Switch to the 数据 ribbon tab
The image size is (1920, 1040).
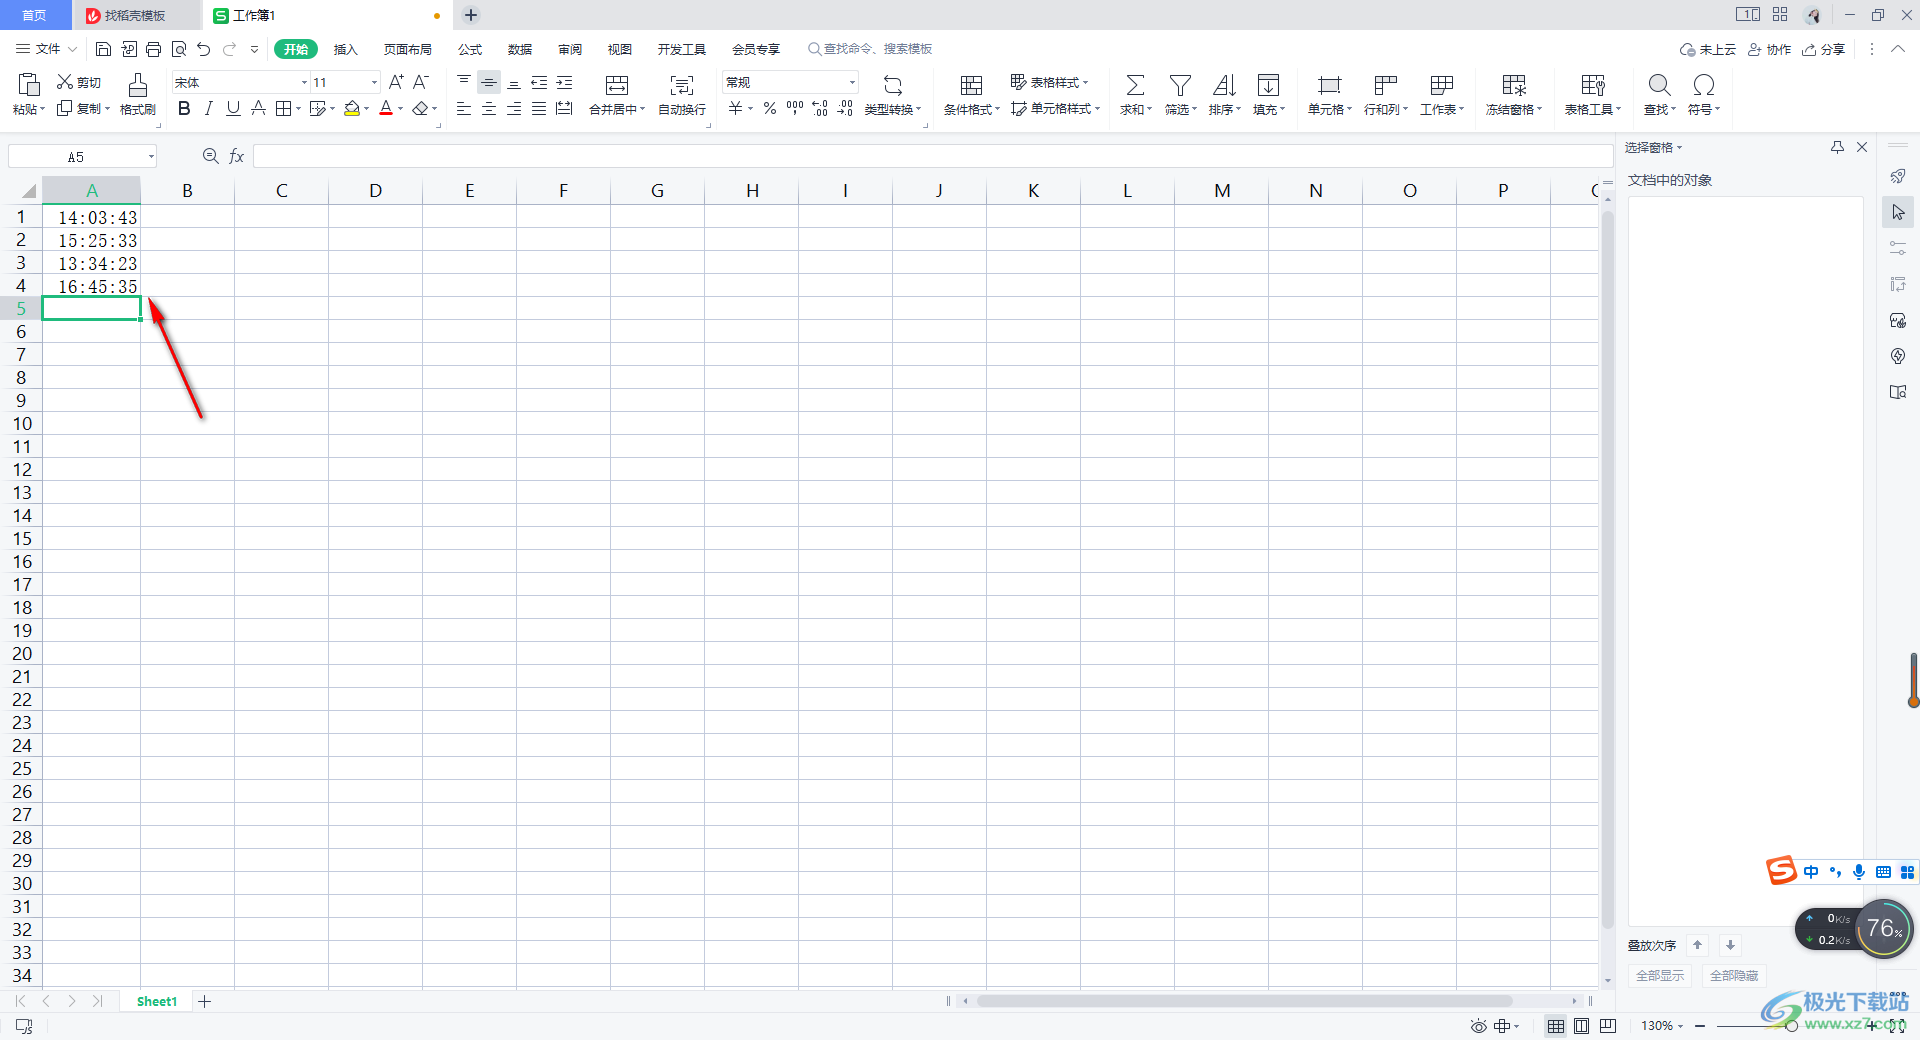(x=520, y=49)
